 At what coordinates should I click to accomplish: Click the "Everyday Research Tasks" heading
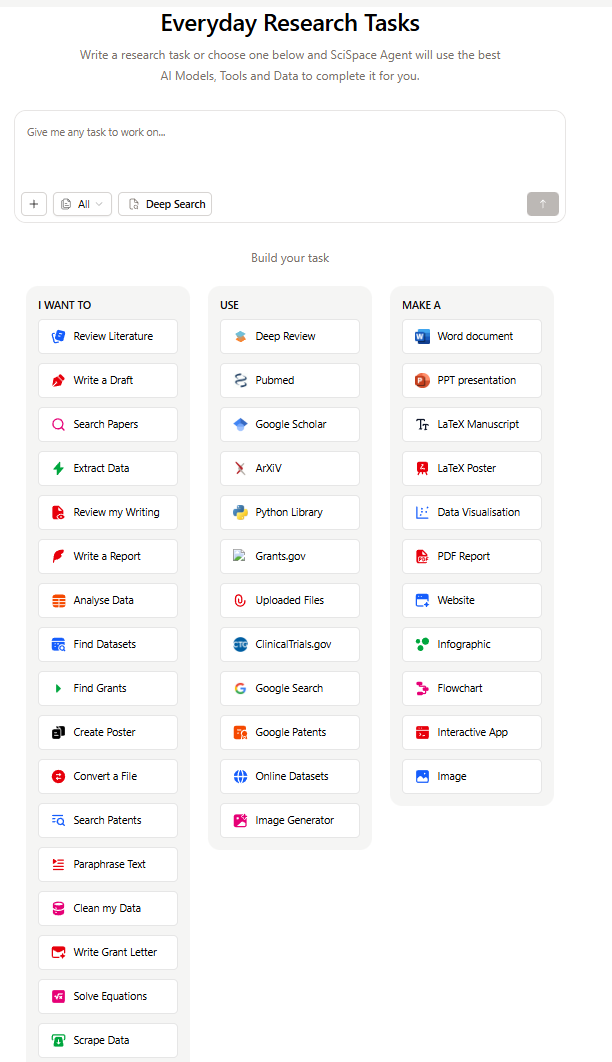(290, 23)
